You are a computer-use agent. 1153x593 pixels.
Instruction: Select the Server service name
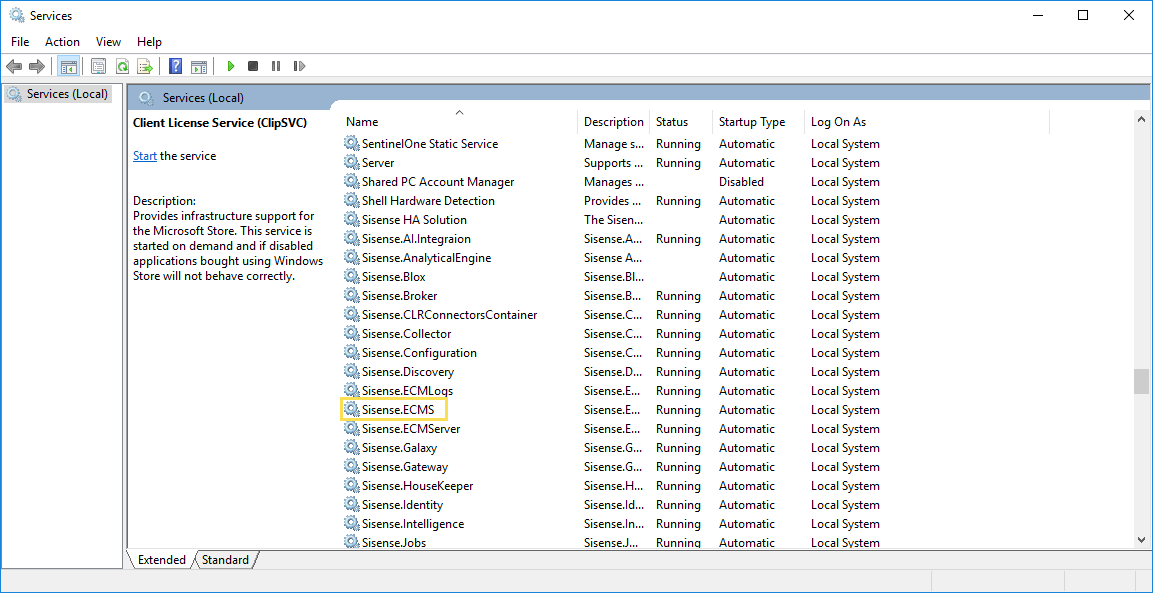pos(378,163)
